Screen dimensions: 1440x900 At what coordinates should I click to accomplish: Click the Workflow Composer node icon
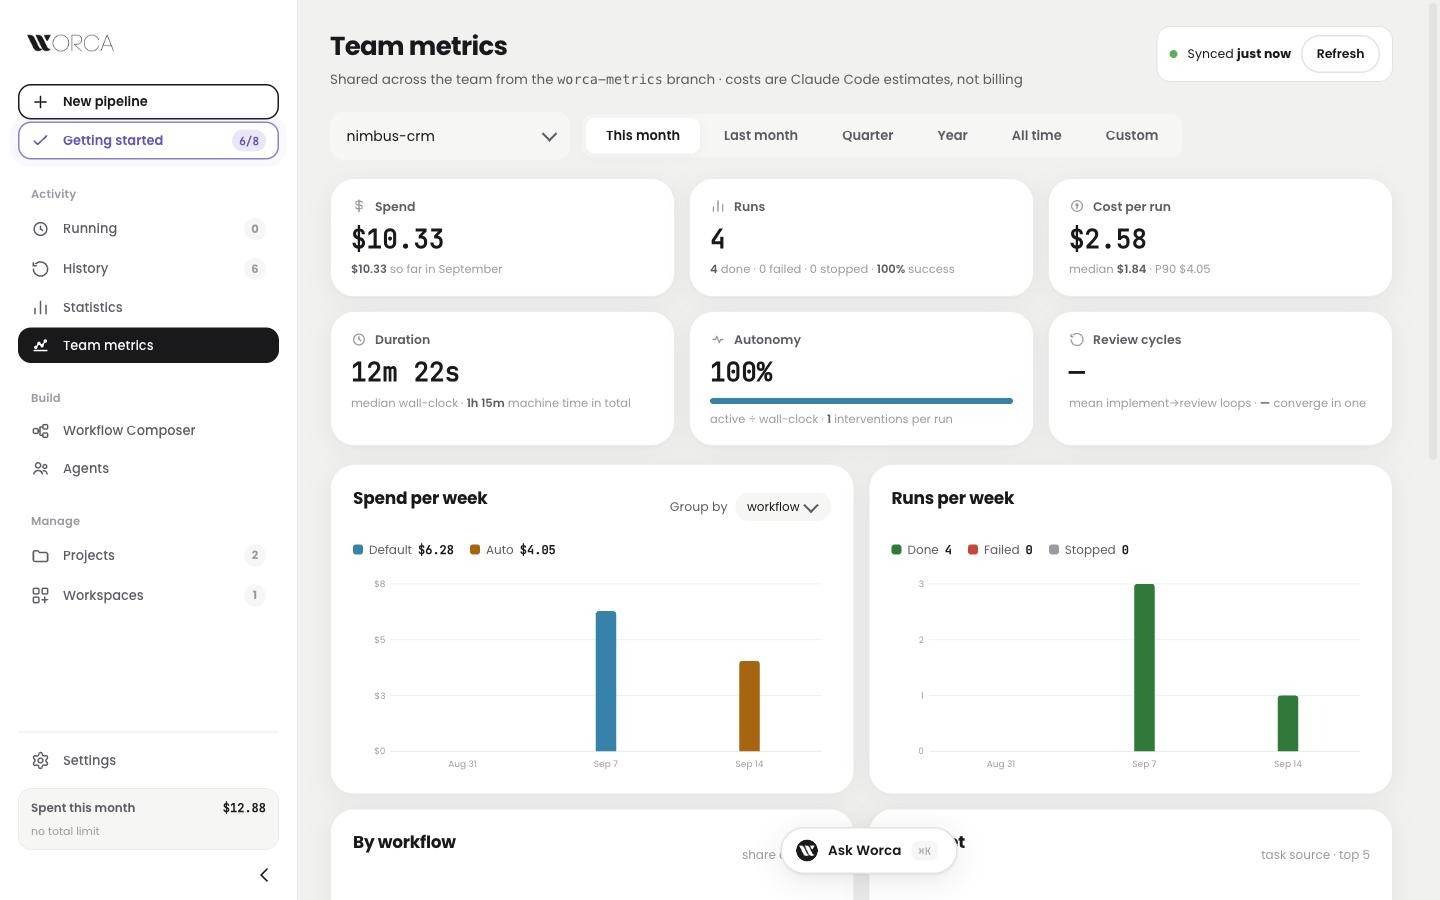pyautogui.click(x=40, y=431)
